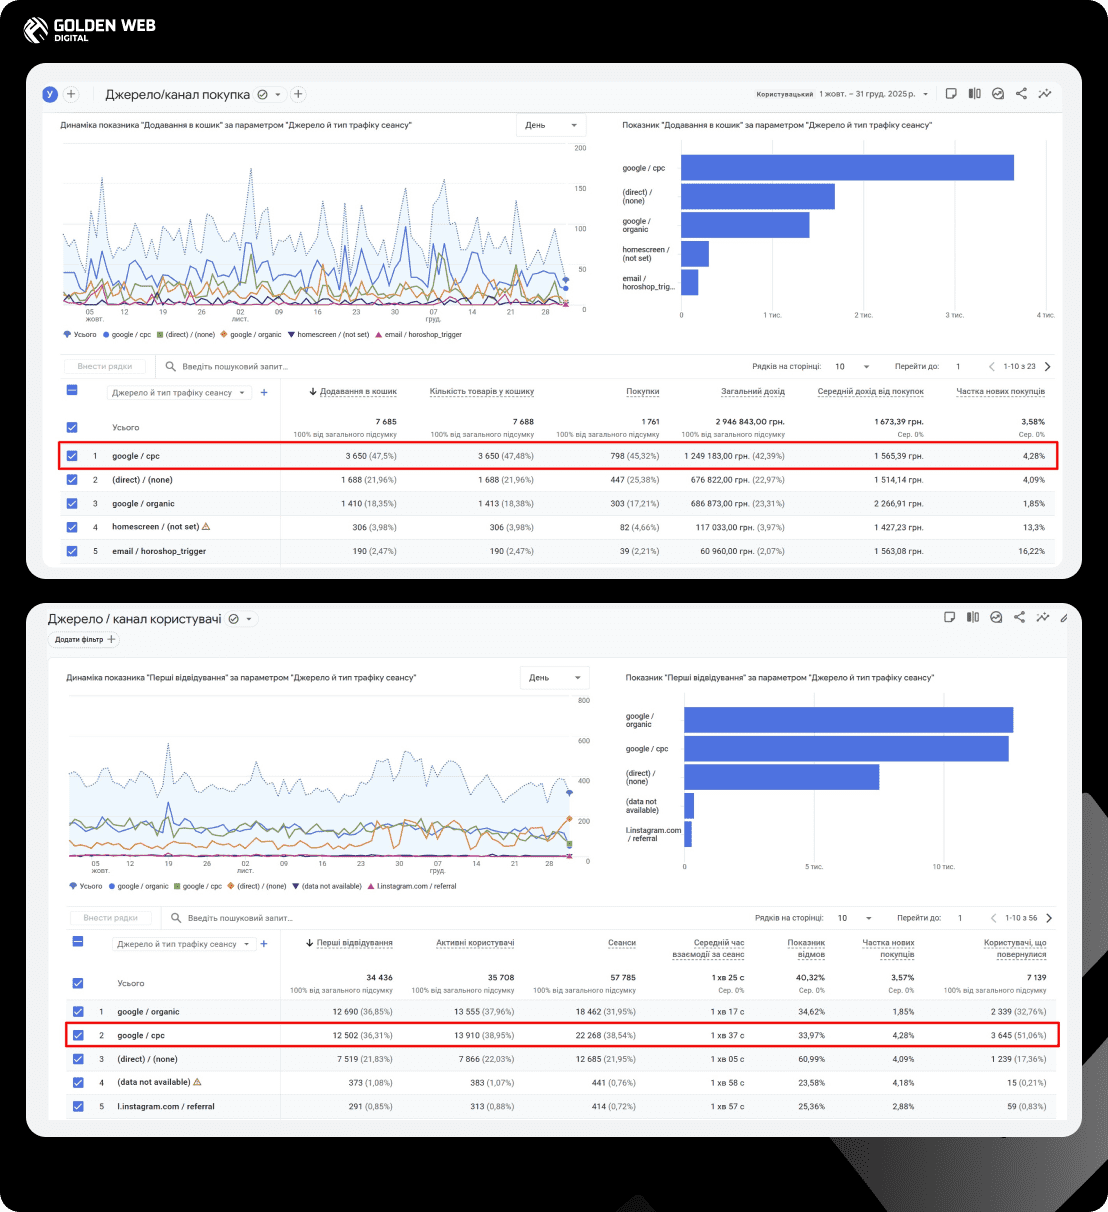Sort by Сеанси column header
The height and width of the screenshot is (1212, 1108).
pyautogui.click(x=621, y=943)
